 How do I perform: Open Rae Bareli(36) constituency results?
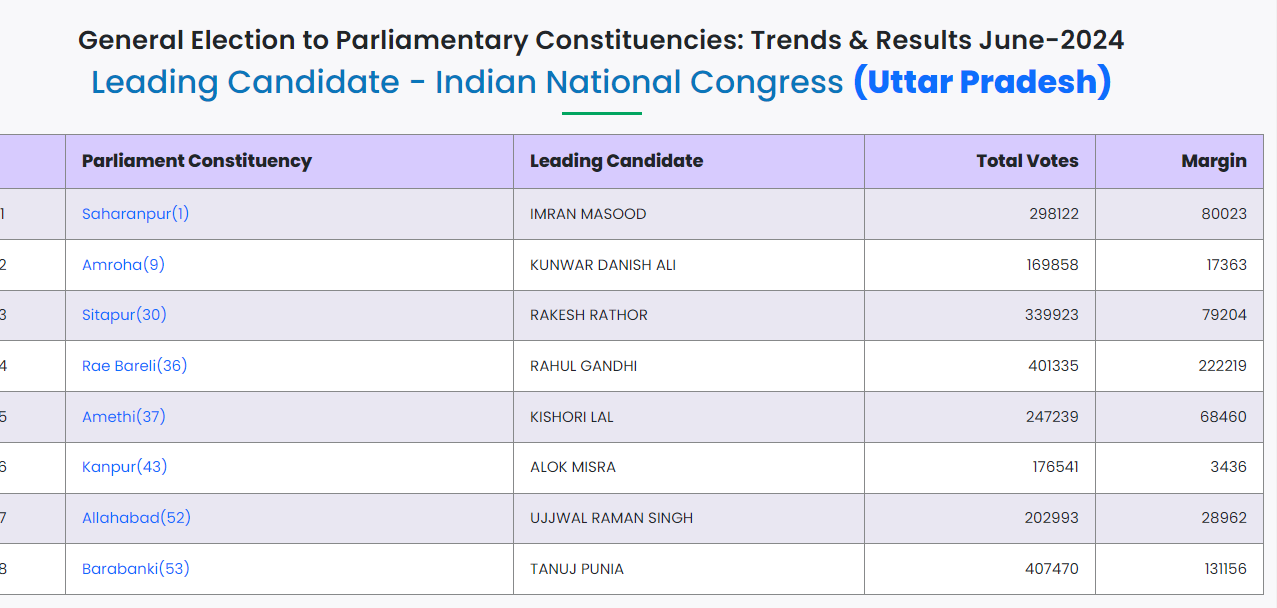point(134,366)
